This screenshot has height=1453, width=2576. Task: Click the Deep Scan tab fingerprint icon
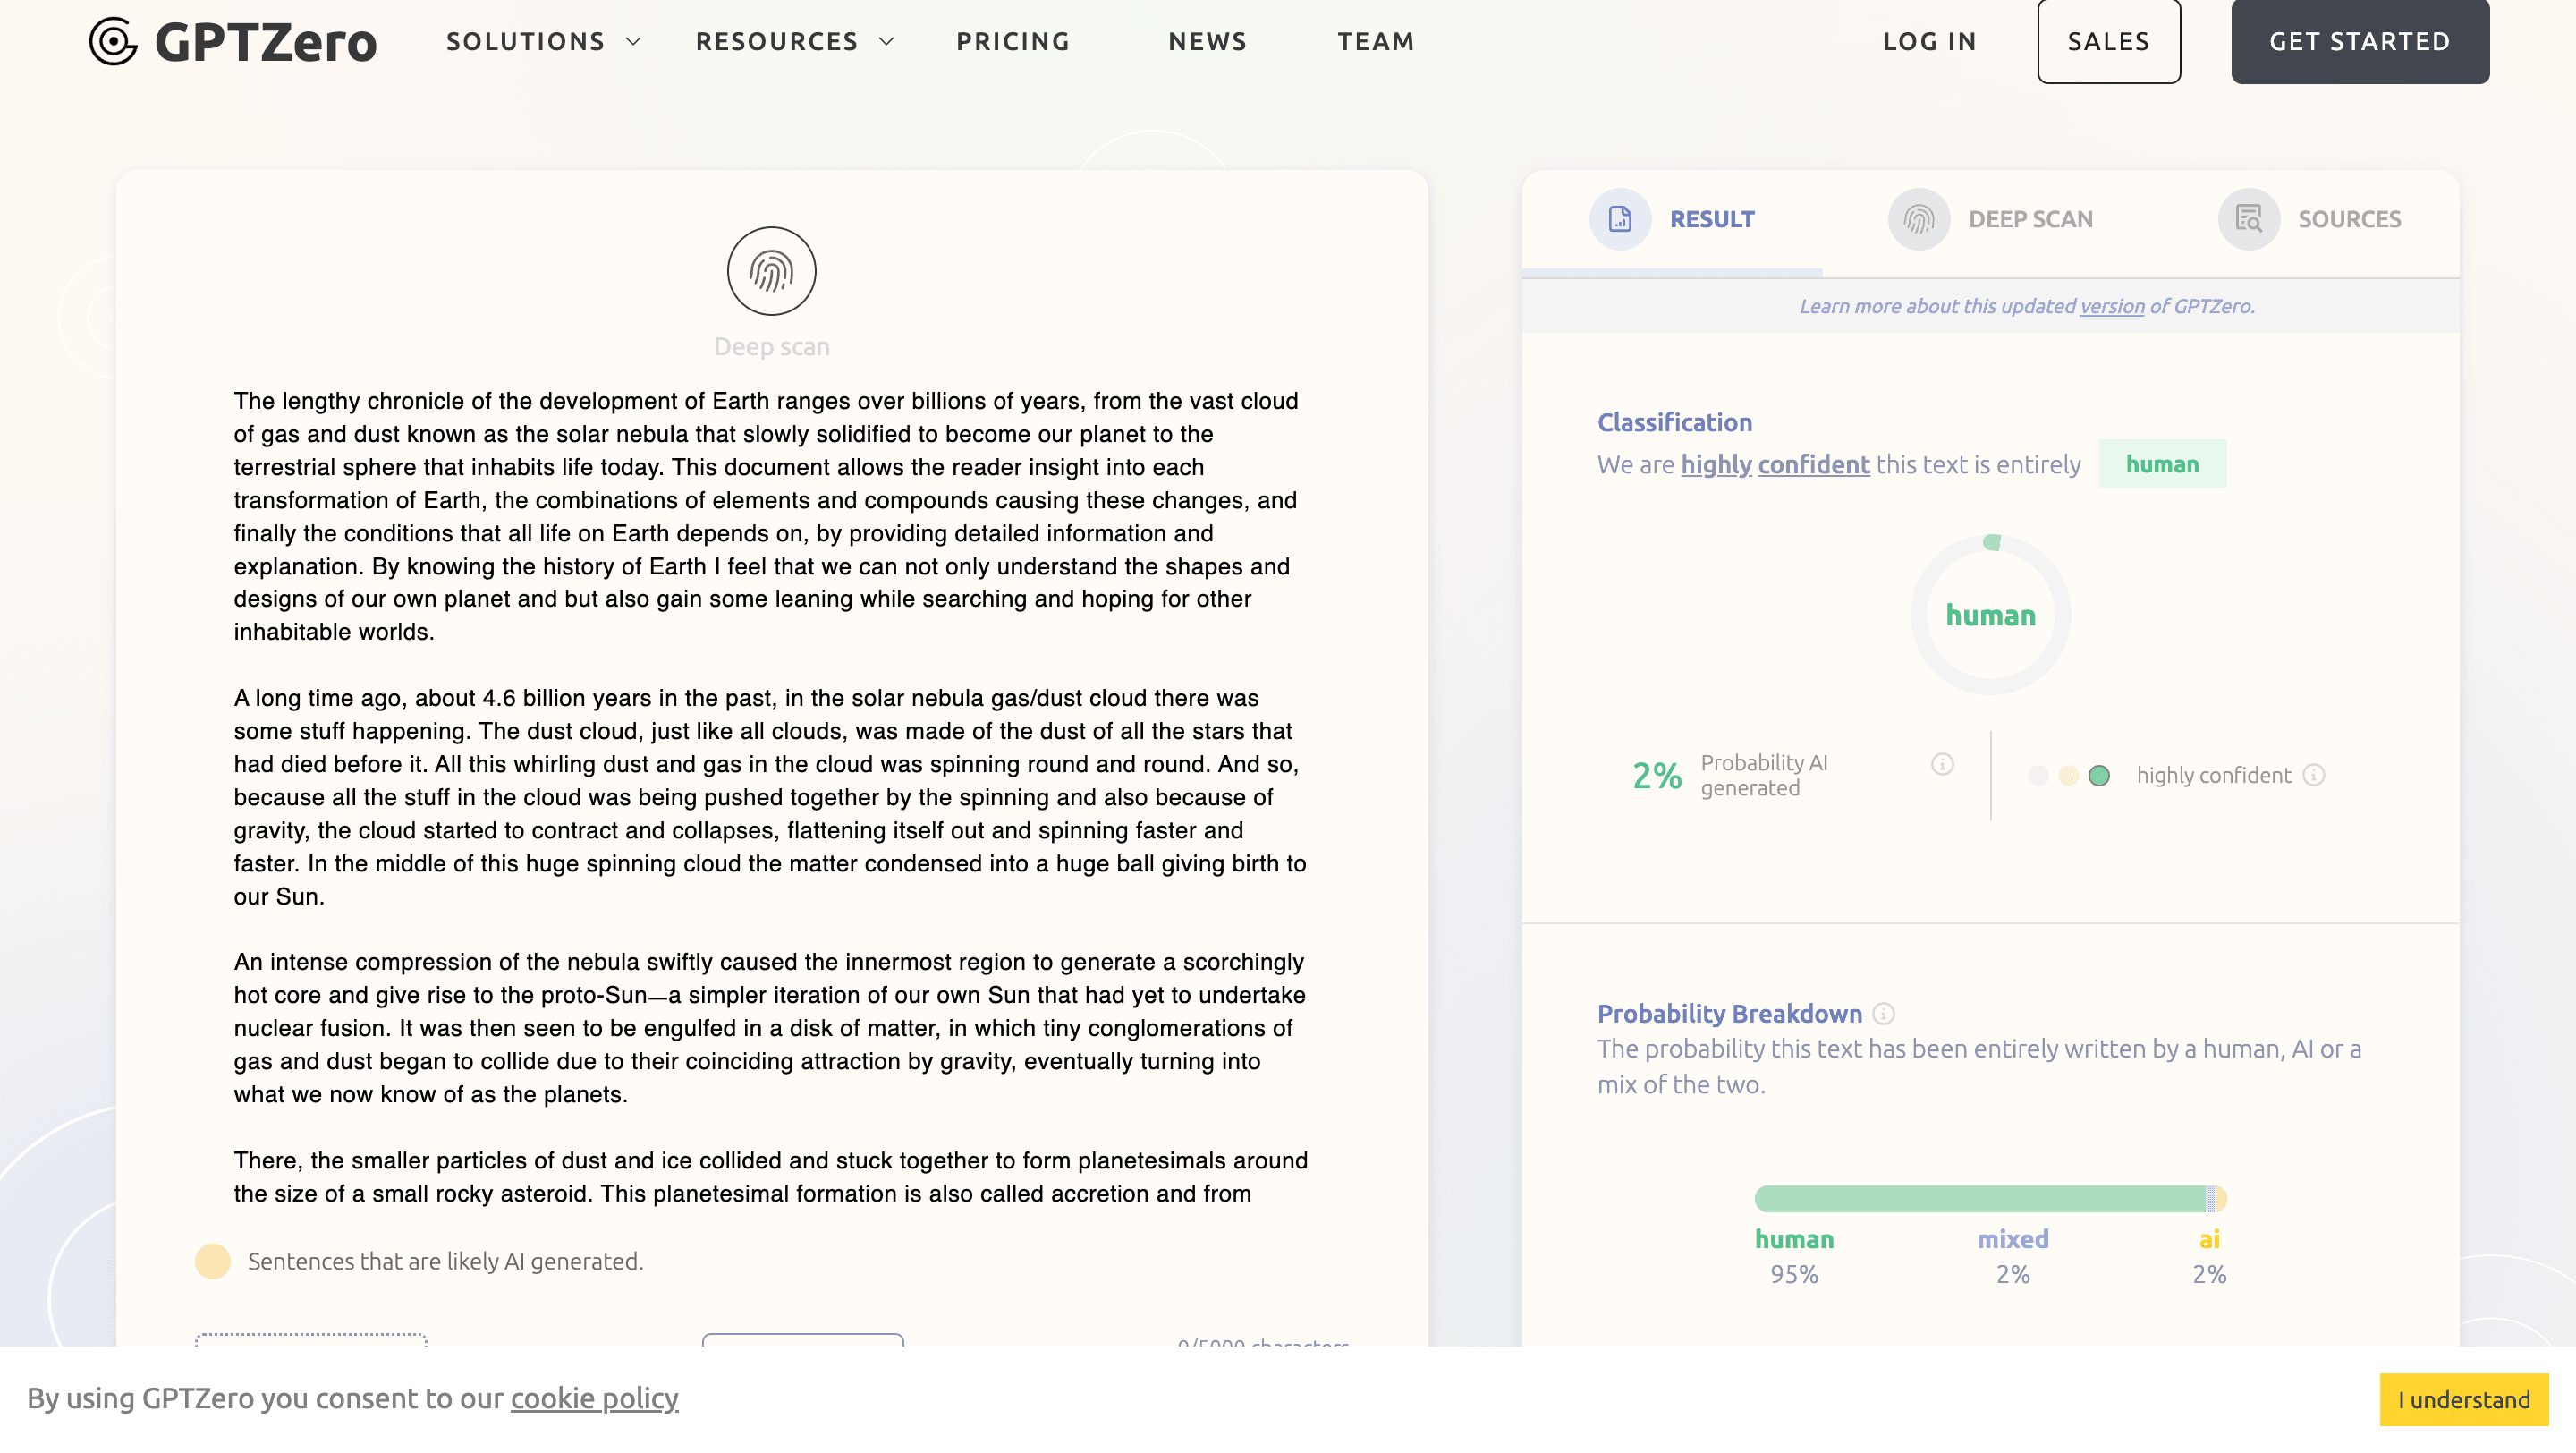[x=1918, y=219]
